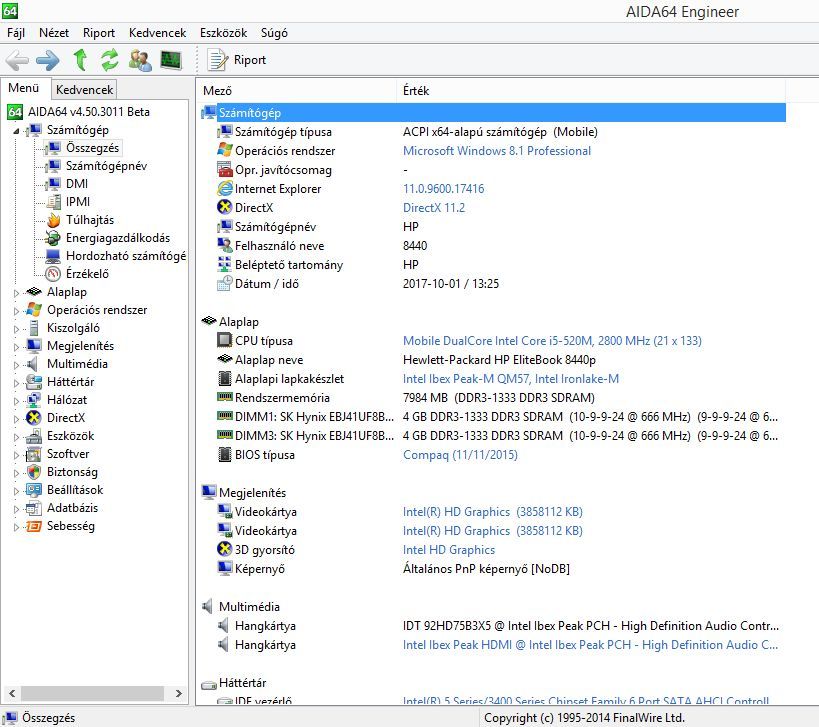Select the Hordozható számítógép tree item

[126, 256]
